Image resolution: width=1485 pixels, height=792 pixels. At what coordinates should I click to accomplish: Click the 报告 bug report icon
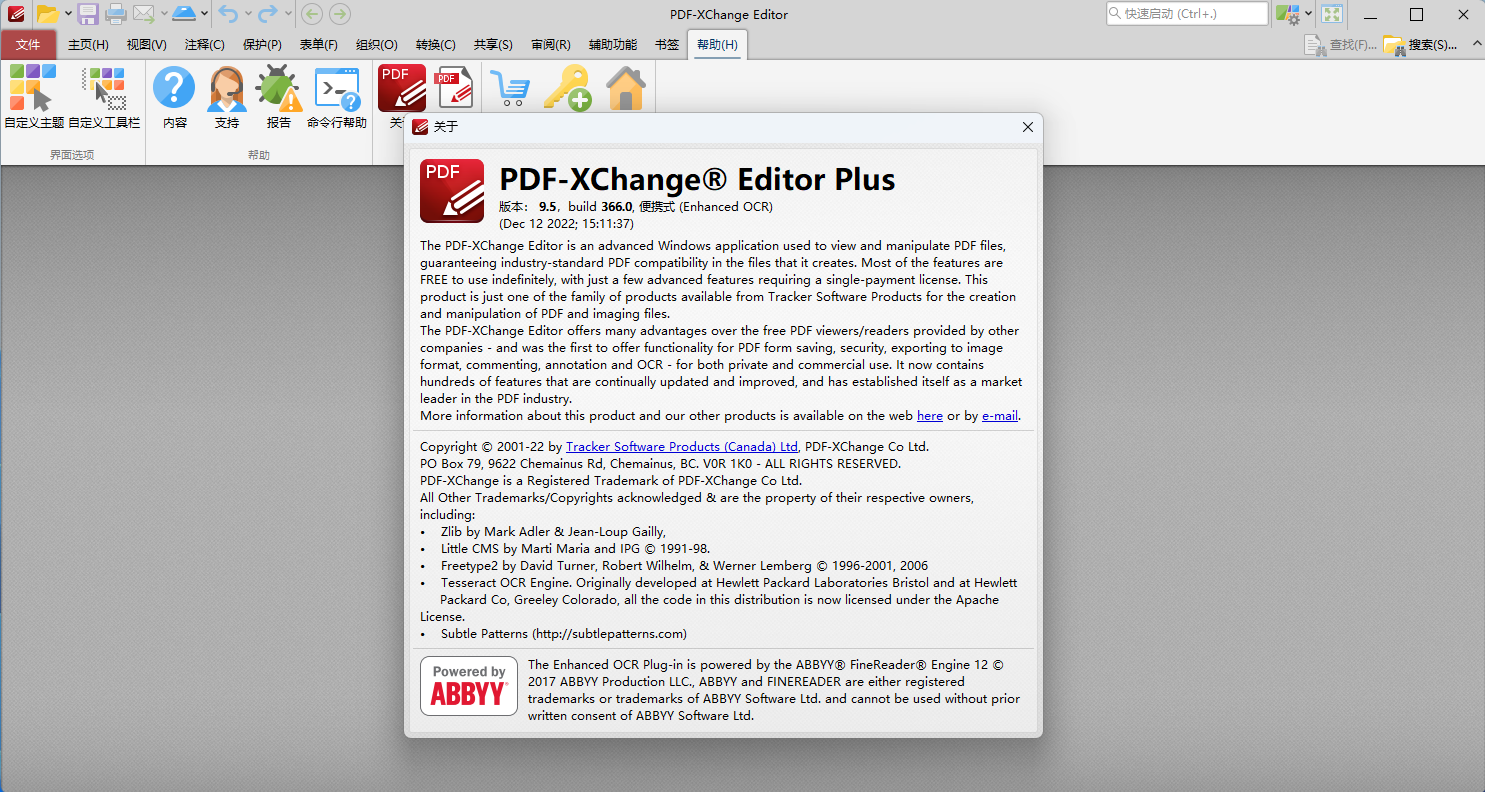click(x=279, y=97)
